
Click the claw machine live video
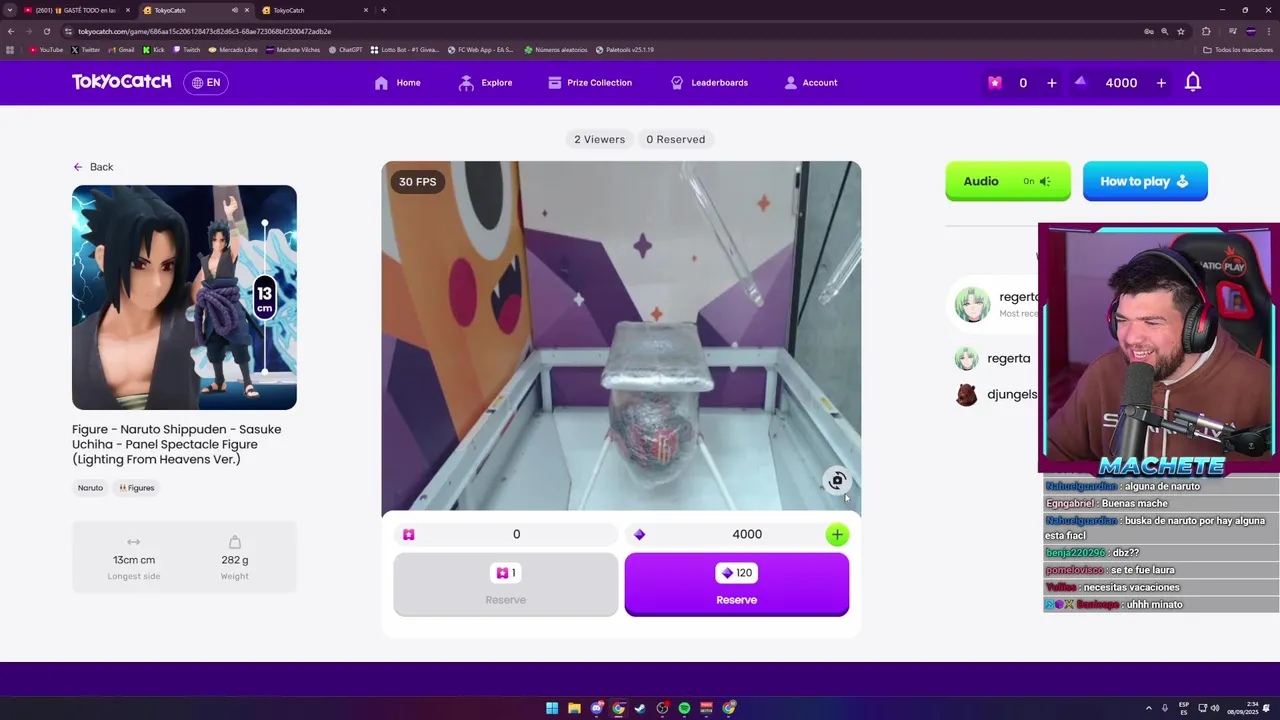pos(621,336)
